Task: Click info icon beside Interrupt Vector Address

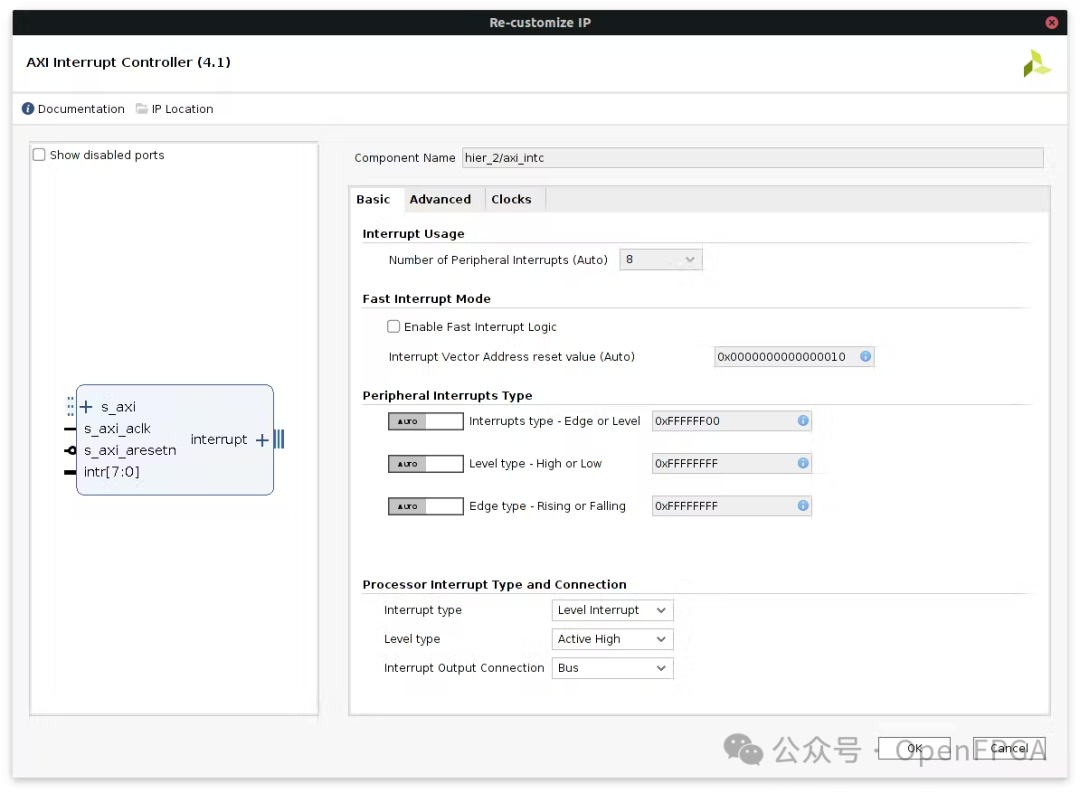Action: coord(865,357)
